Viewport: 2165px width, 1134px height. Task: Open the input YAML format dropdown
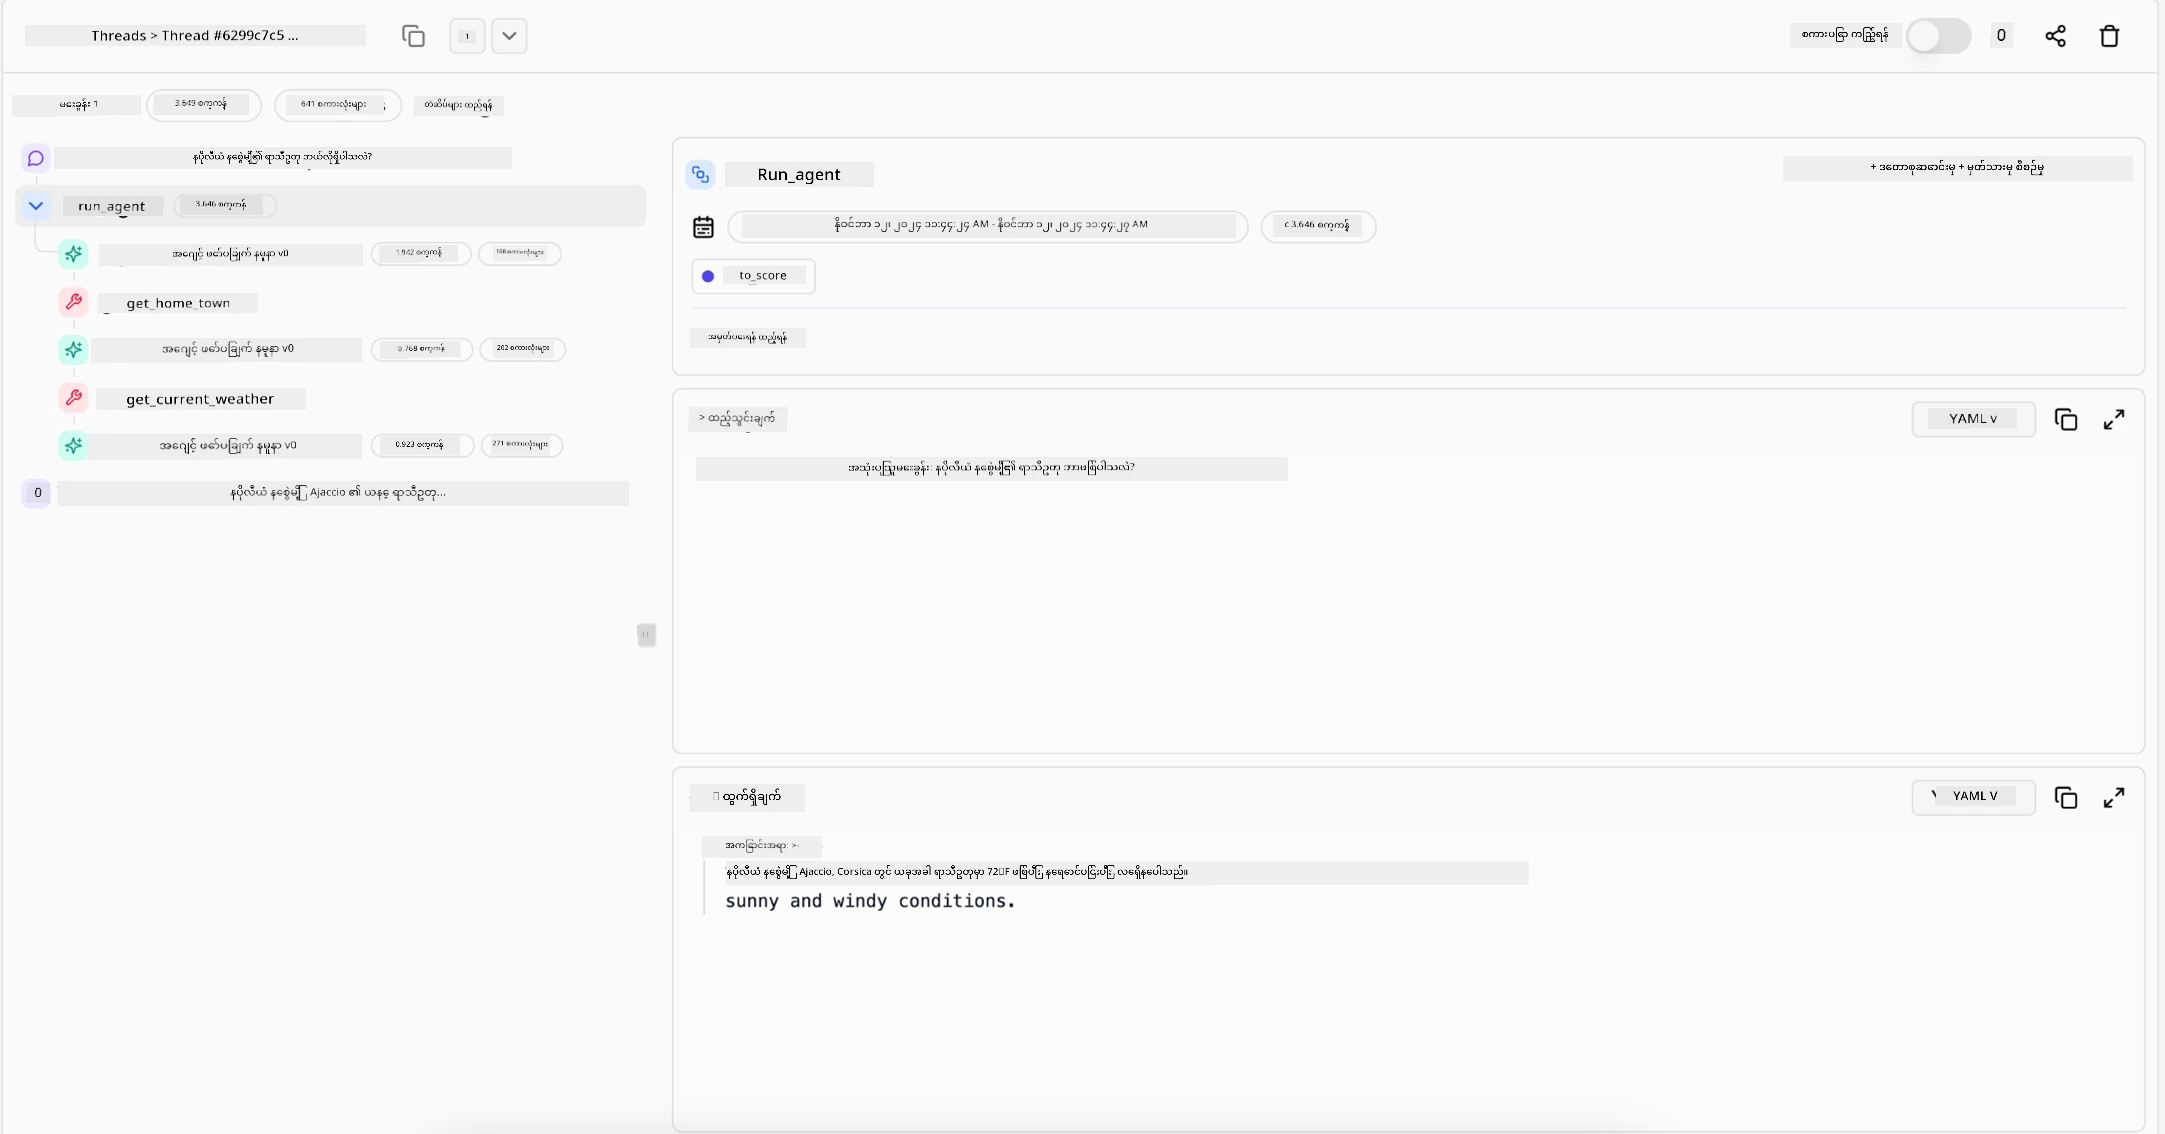point(1972,419)
